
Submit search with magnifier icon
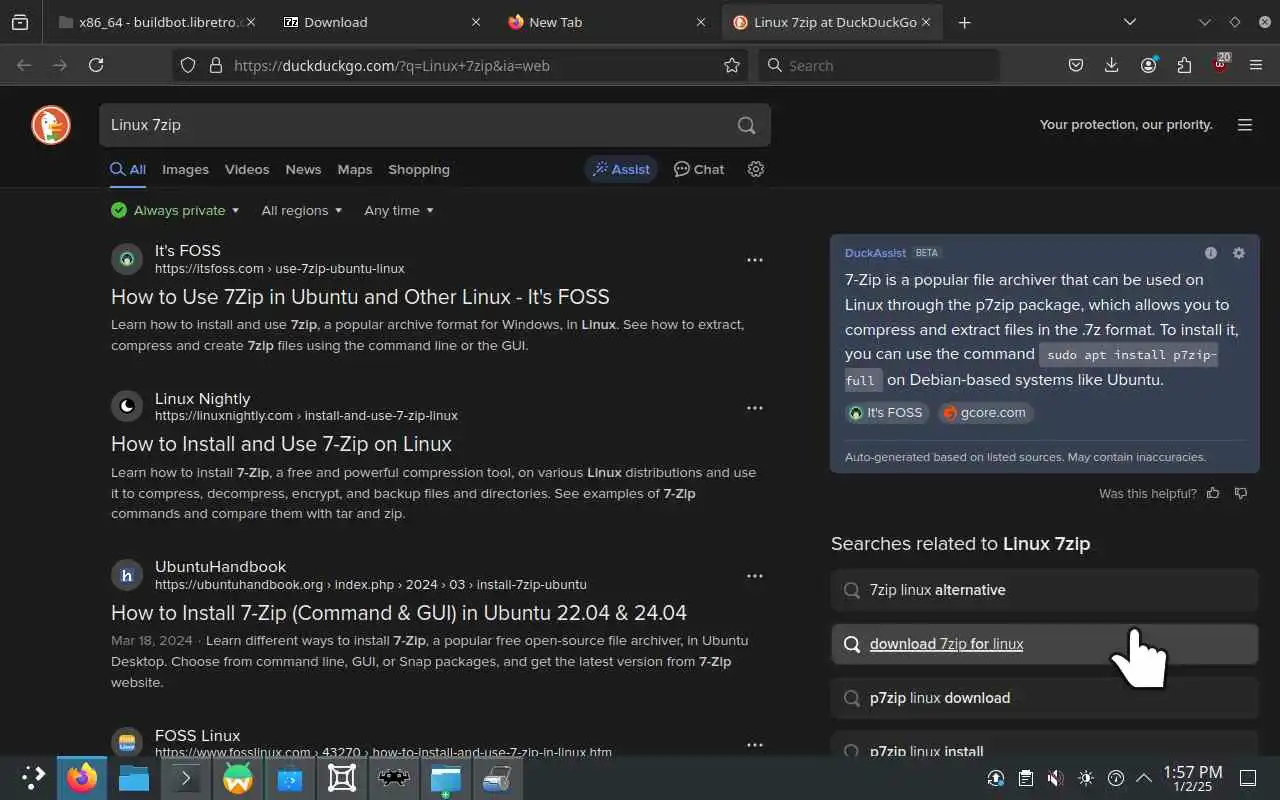click(x=746, y=125)
